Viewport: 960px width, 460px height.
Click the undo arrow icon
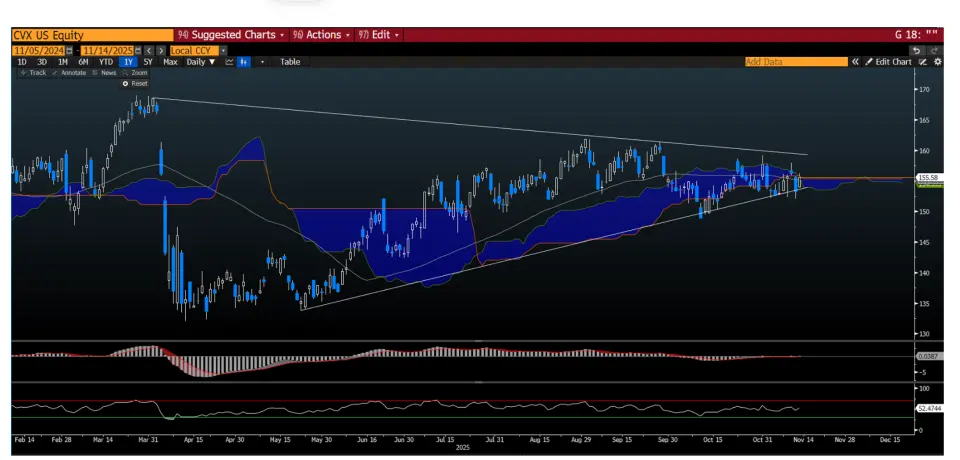916,50
